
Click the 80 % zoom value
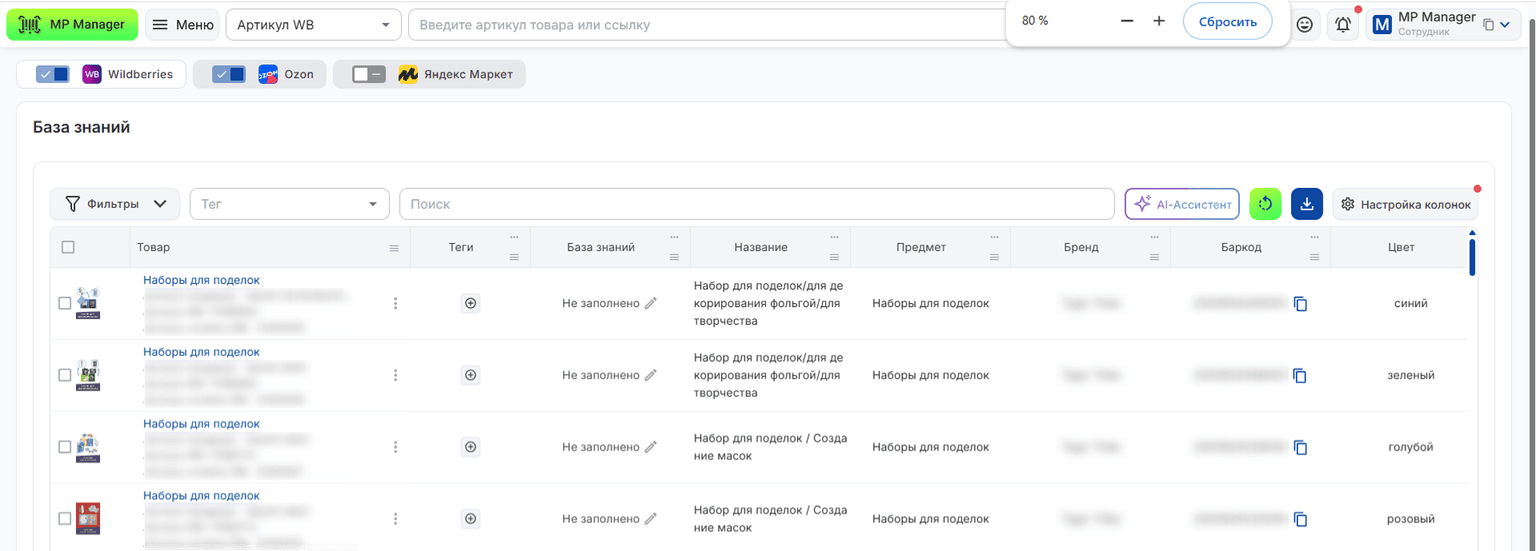(1035, 21)
